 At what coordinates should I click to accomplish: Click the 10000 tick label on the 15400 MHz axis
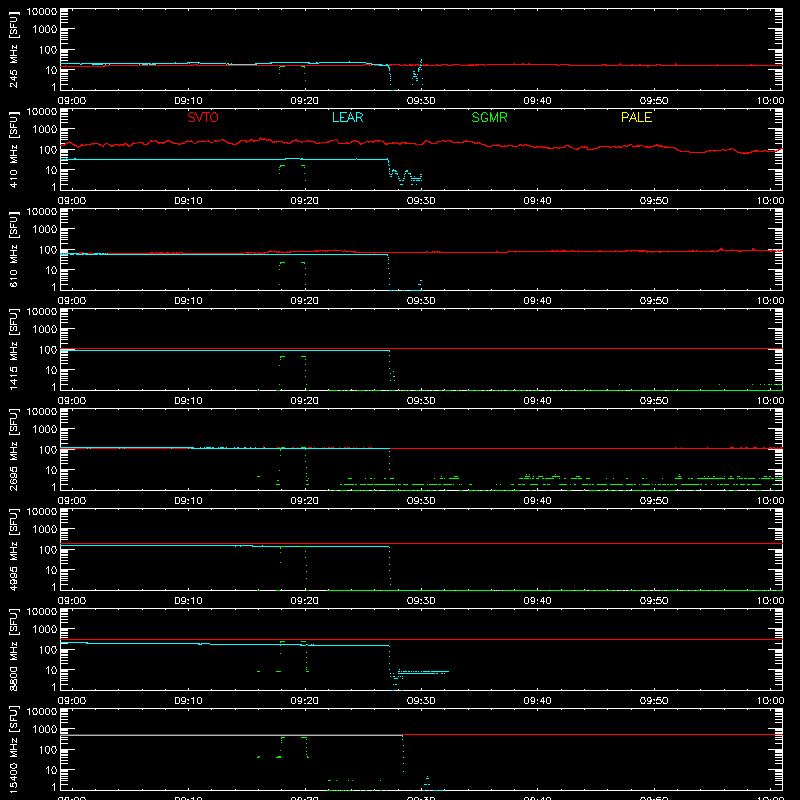click(x=42, y=712)
